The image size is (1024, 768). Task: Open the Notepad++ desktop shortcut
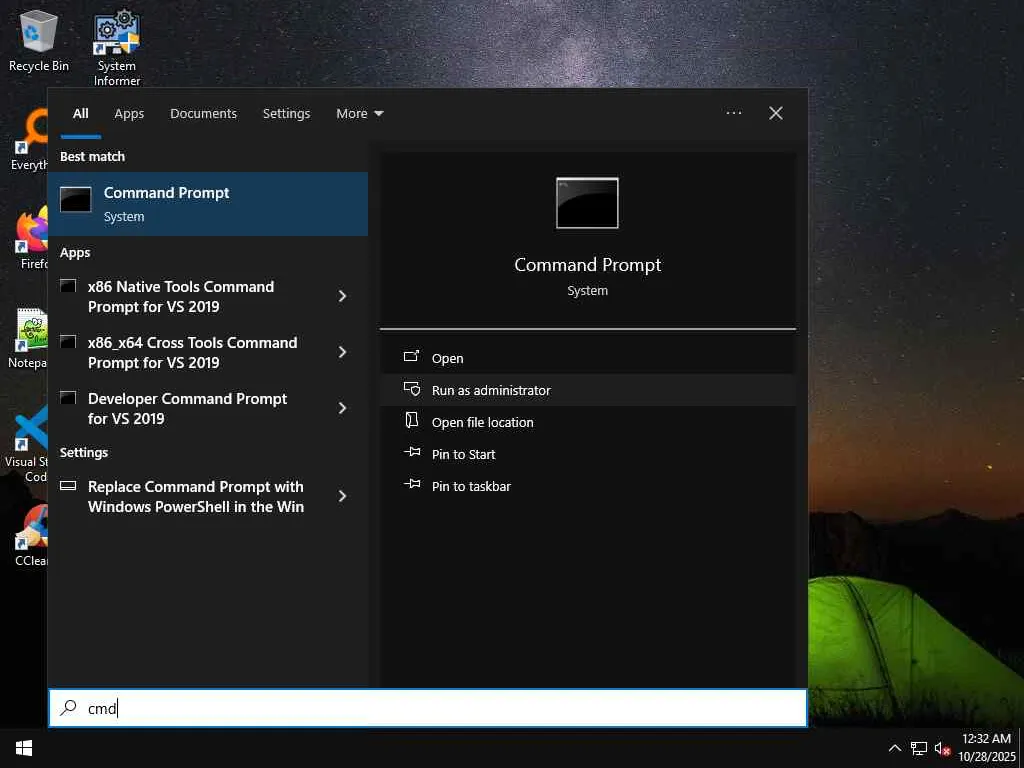pyautogui.click(x=29, y=338)
